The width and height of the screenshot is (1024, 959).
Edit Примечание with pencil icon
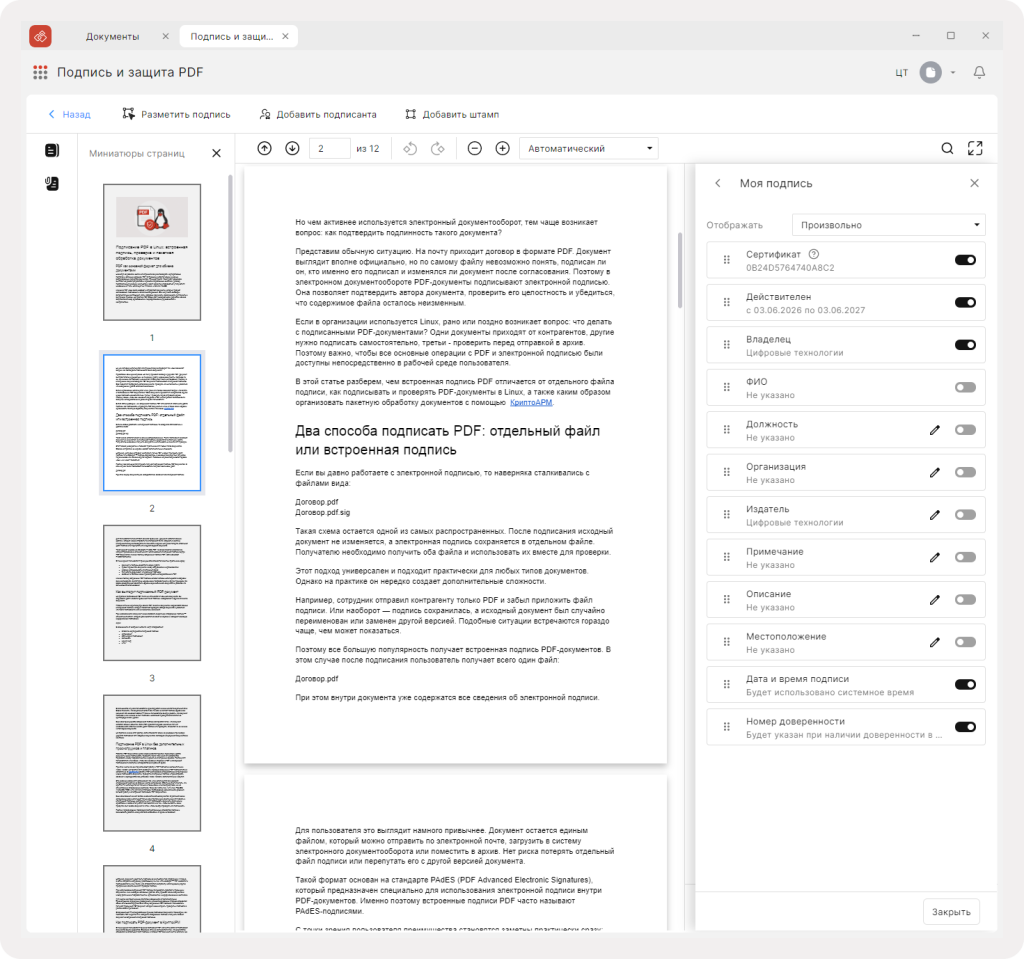point(935,557)
